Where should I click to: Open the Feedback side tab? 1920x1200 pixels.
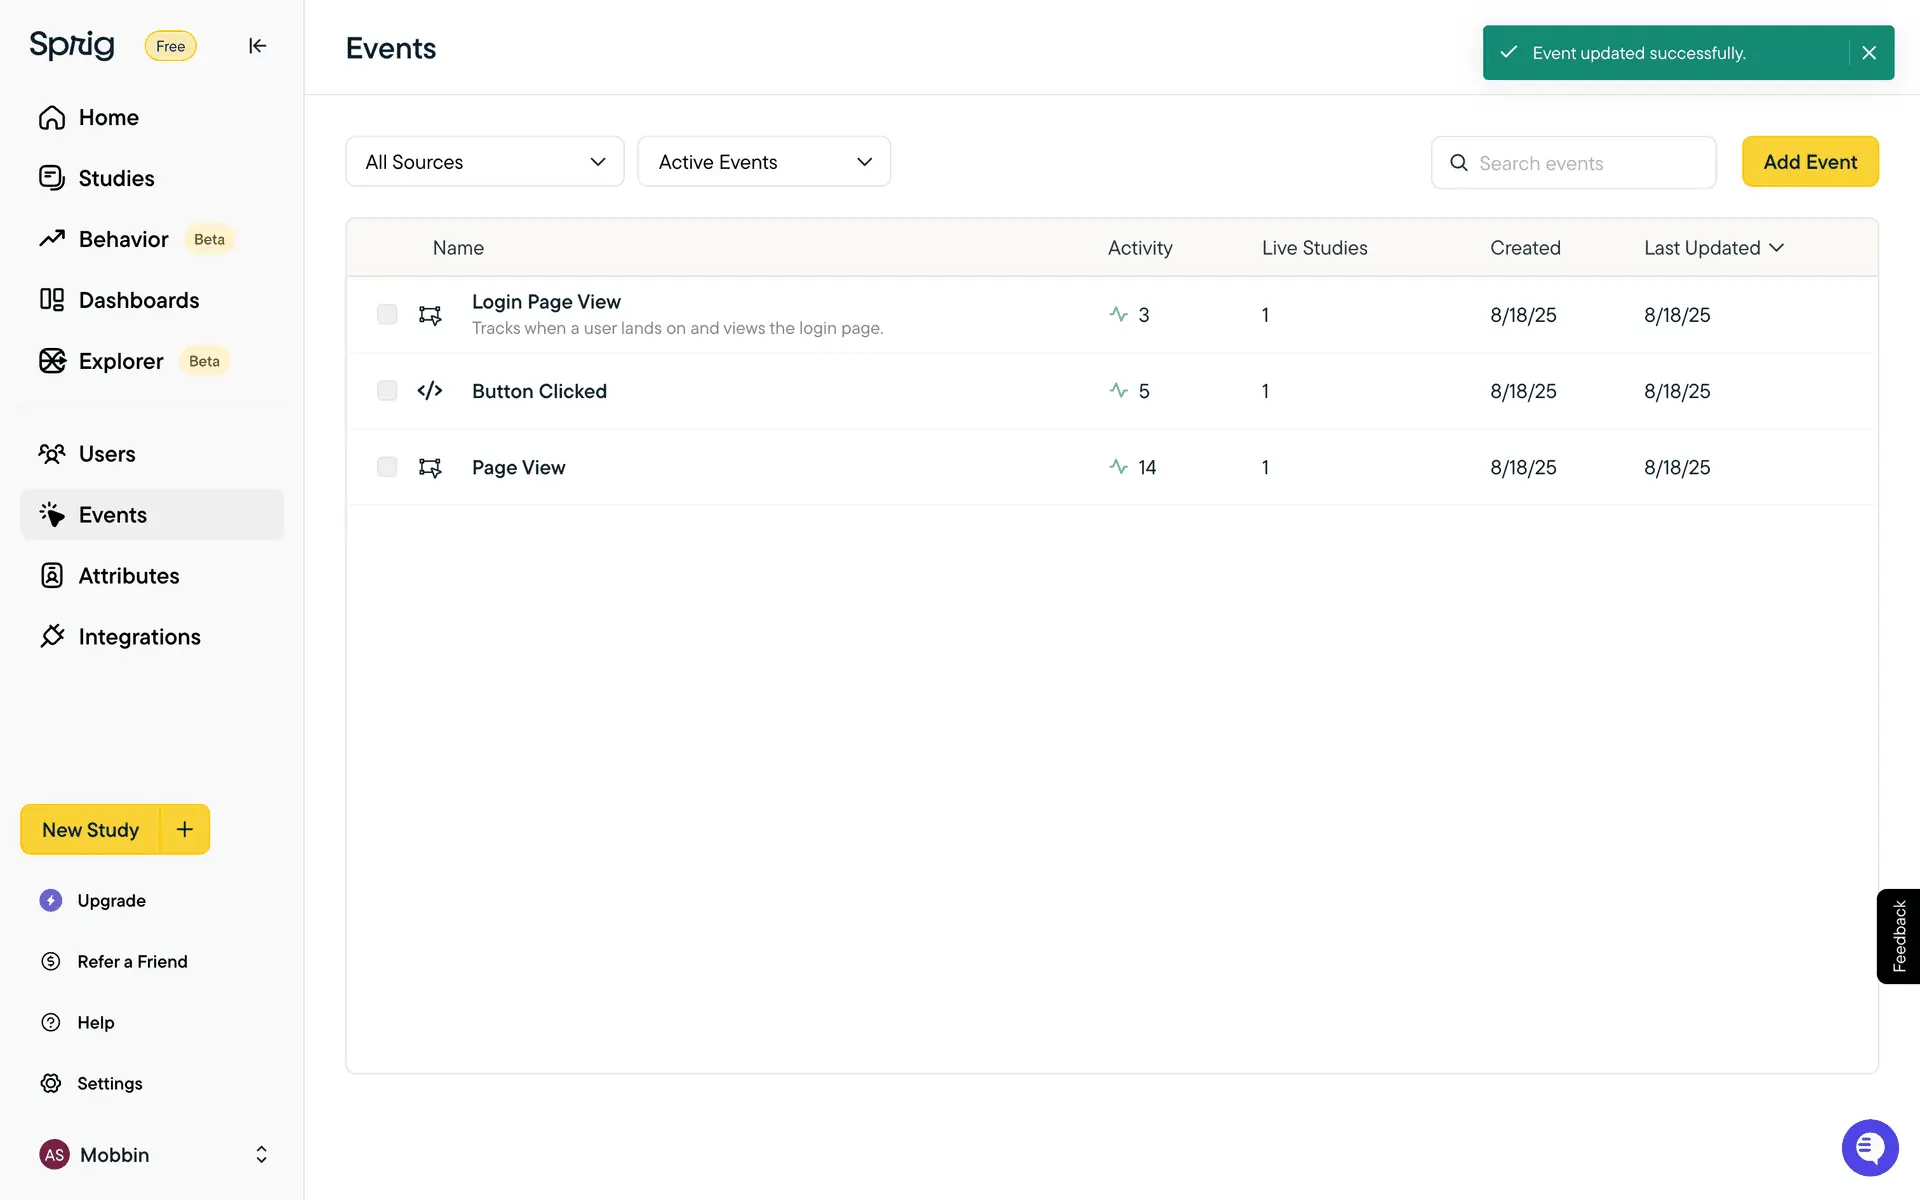click(x=1898, y=936)
